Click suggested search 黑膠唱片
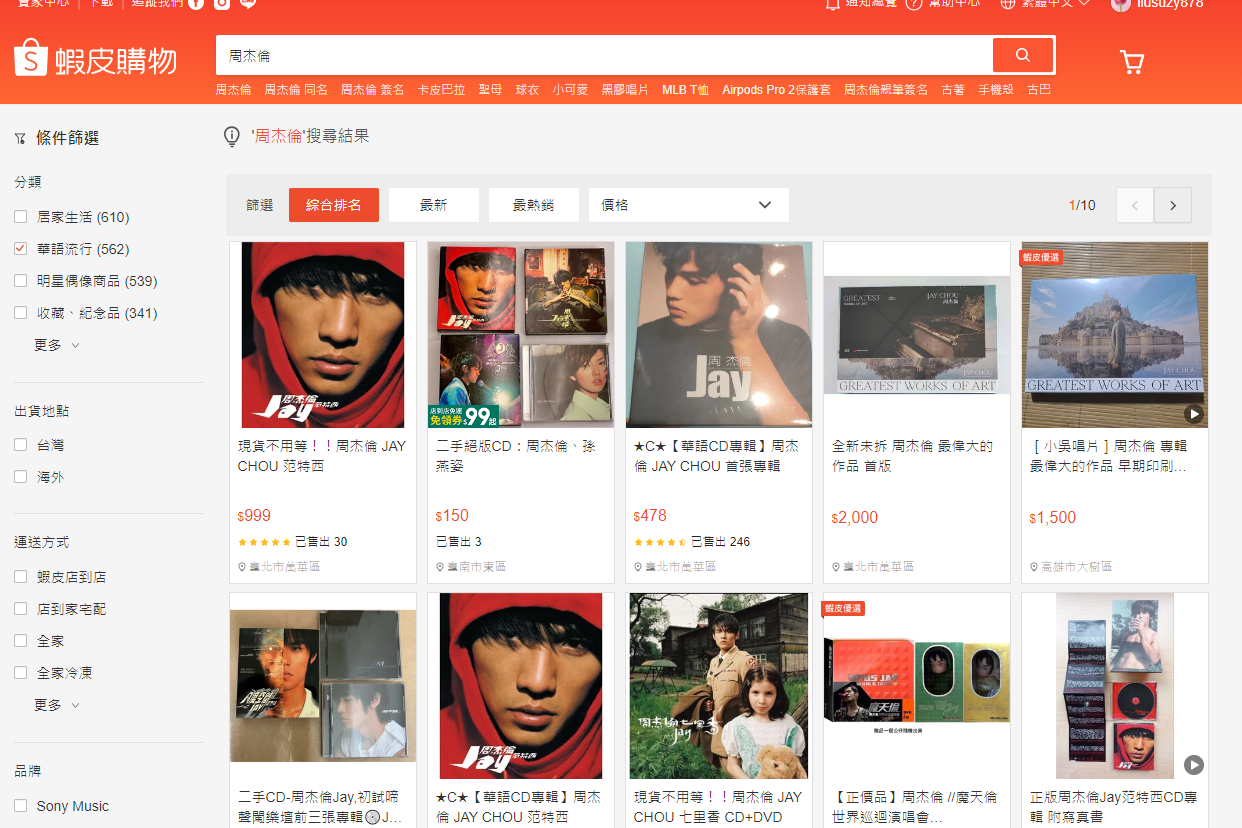Viewport: 1242px width, 828px height. 625,90
